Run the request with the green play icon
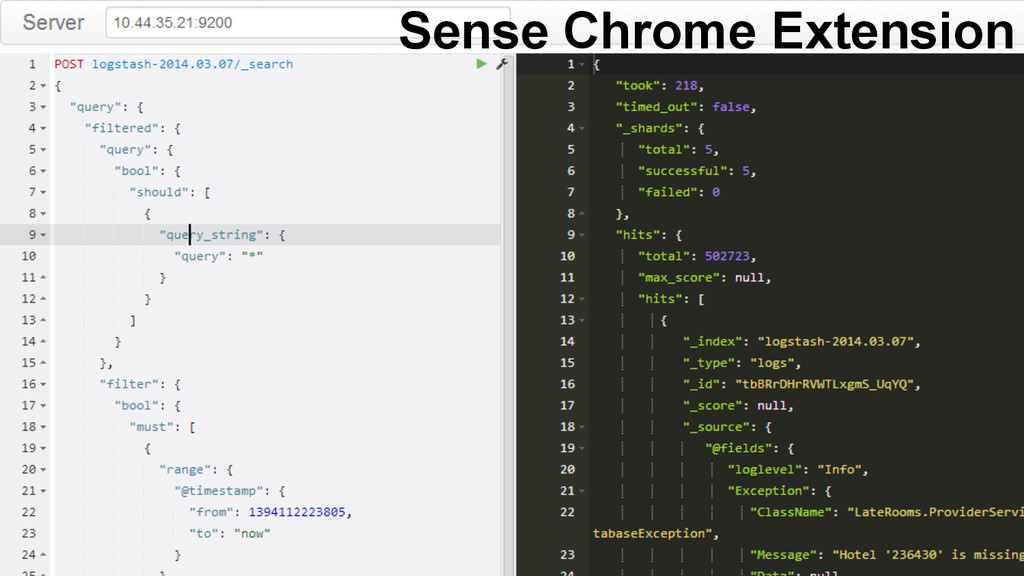The height and width of the screenshot is (576, 1024). (x=481, y=64)
